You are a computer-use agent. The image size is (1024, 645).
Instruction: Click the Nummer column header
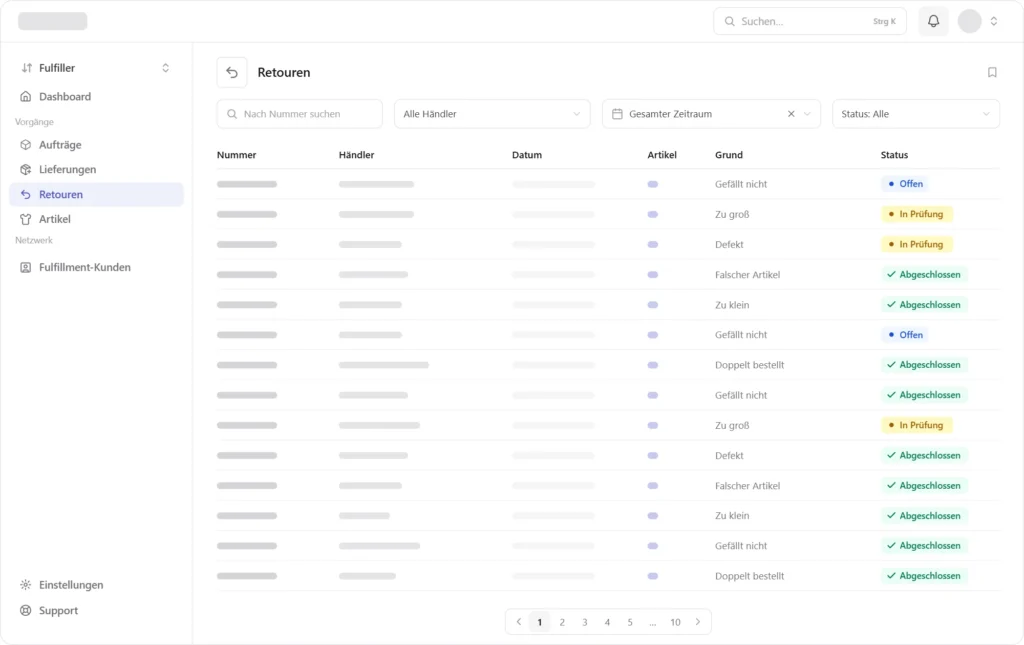236,155
